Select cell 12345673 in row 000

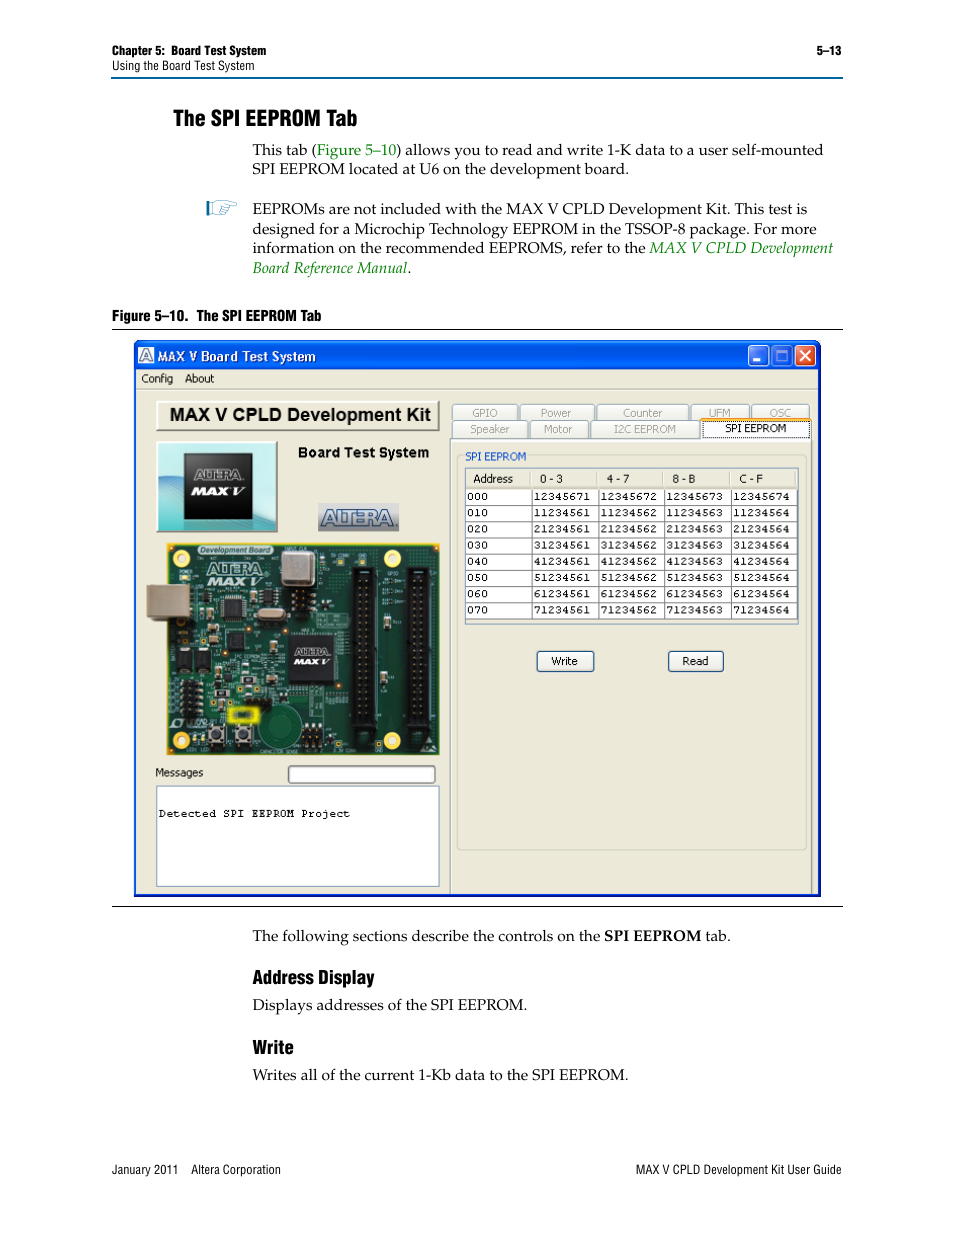695,497
